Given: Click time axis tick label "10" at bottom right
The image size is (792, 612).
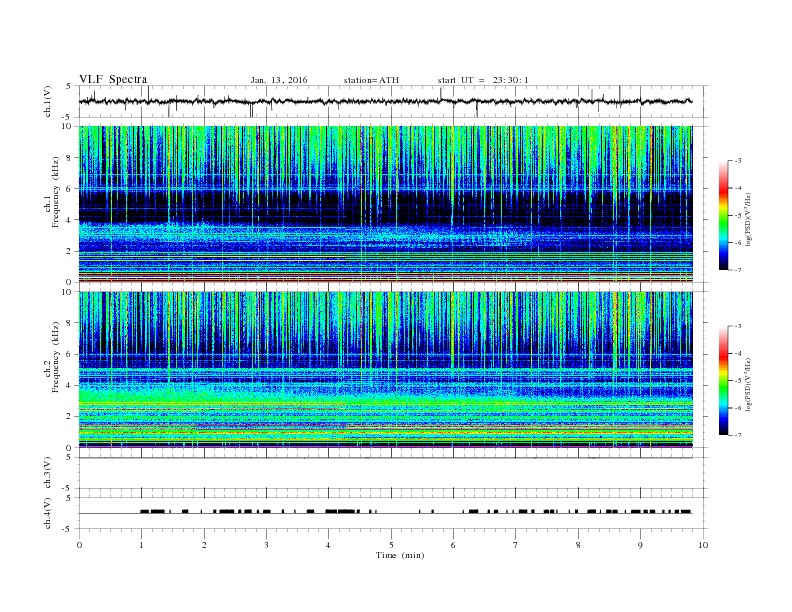Looking at the screenshot, I should (703, 545).
